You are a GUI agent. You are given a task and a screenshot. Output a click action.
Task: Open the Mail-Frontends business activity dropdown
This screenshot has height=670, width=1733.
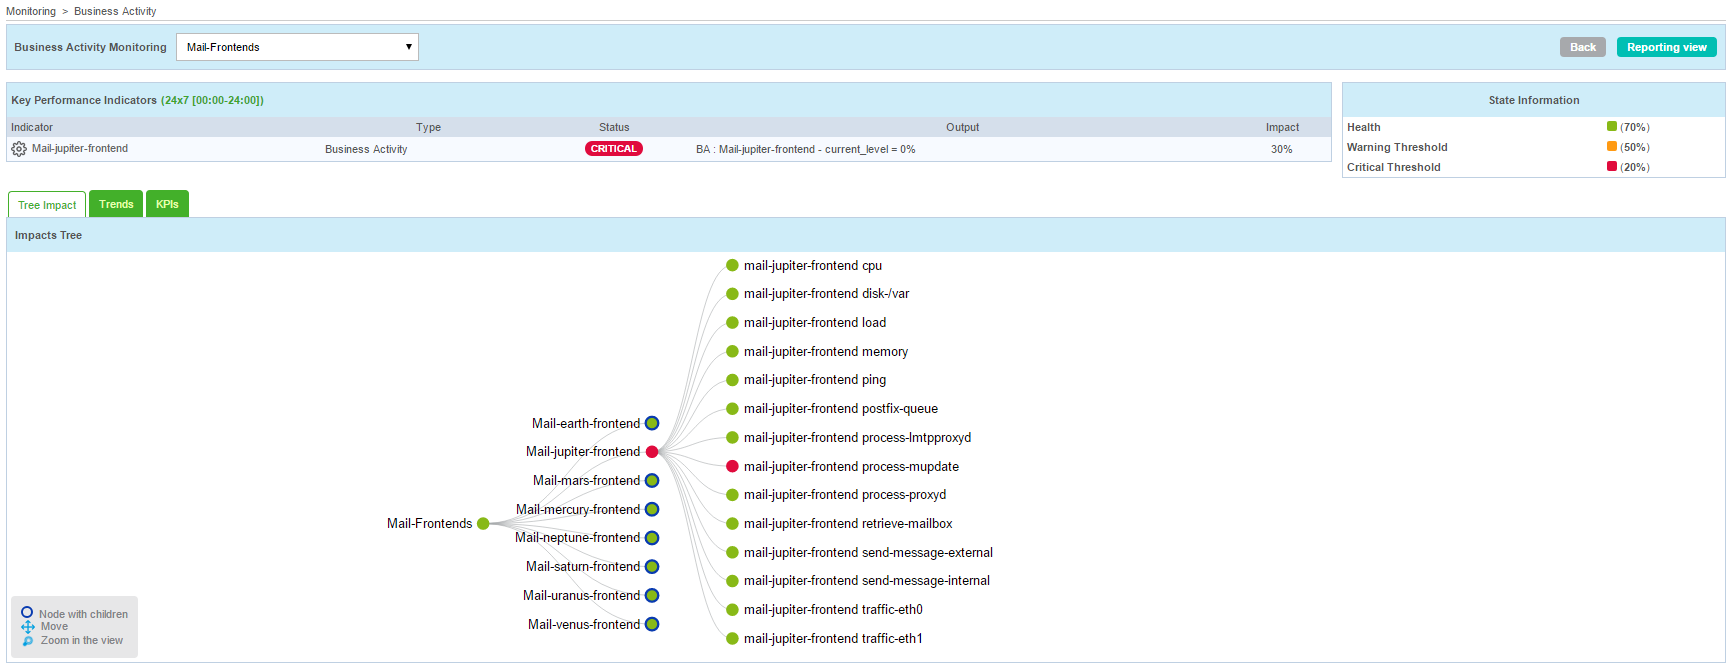pyautogui.click(x=297, y=47)
